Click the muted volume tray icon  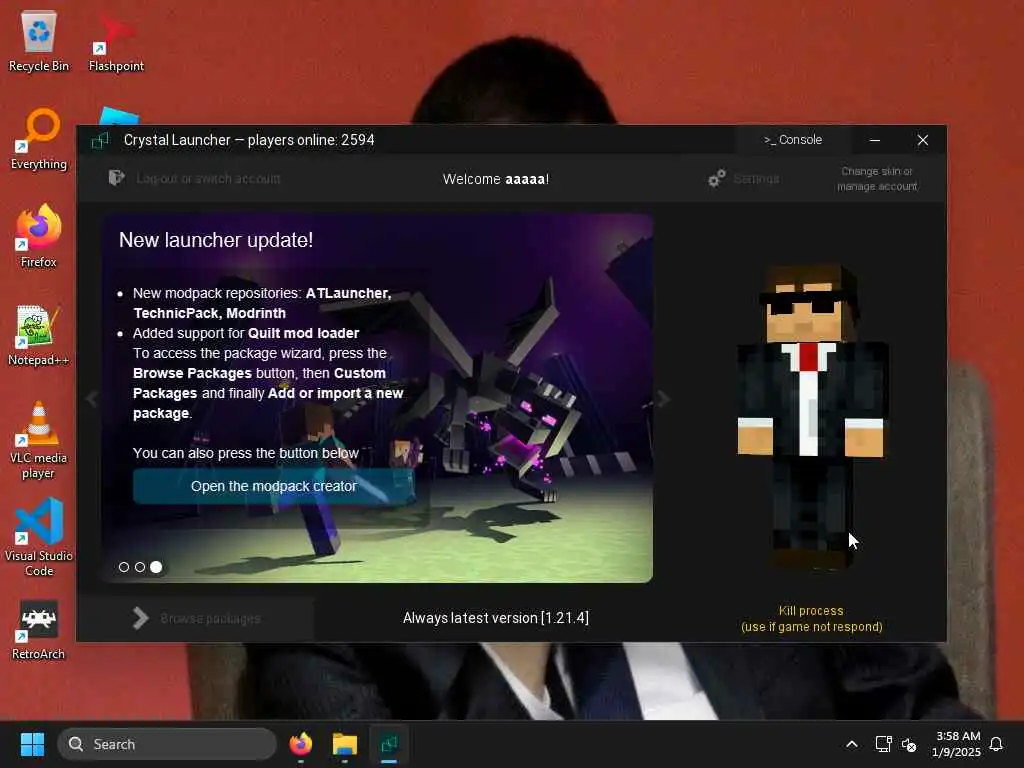pos(908,744)
